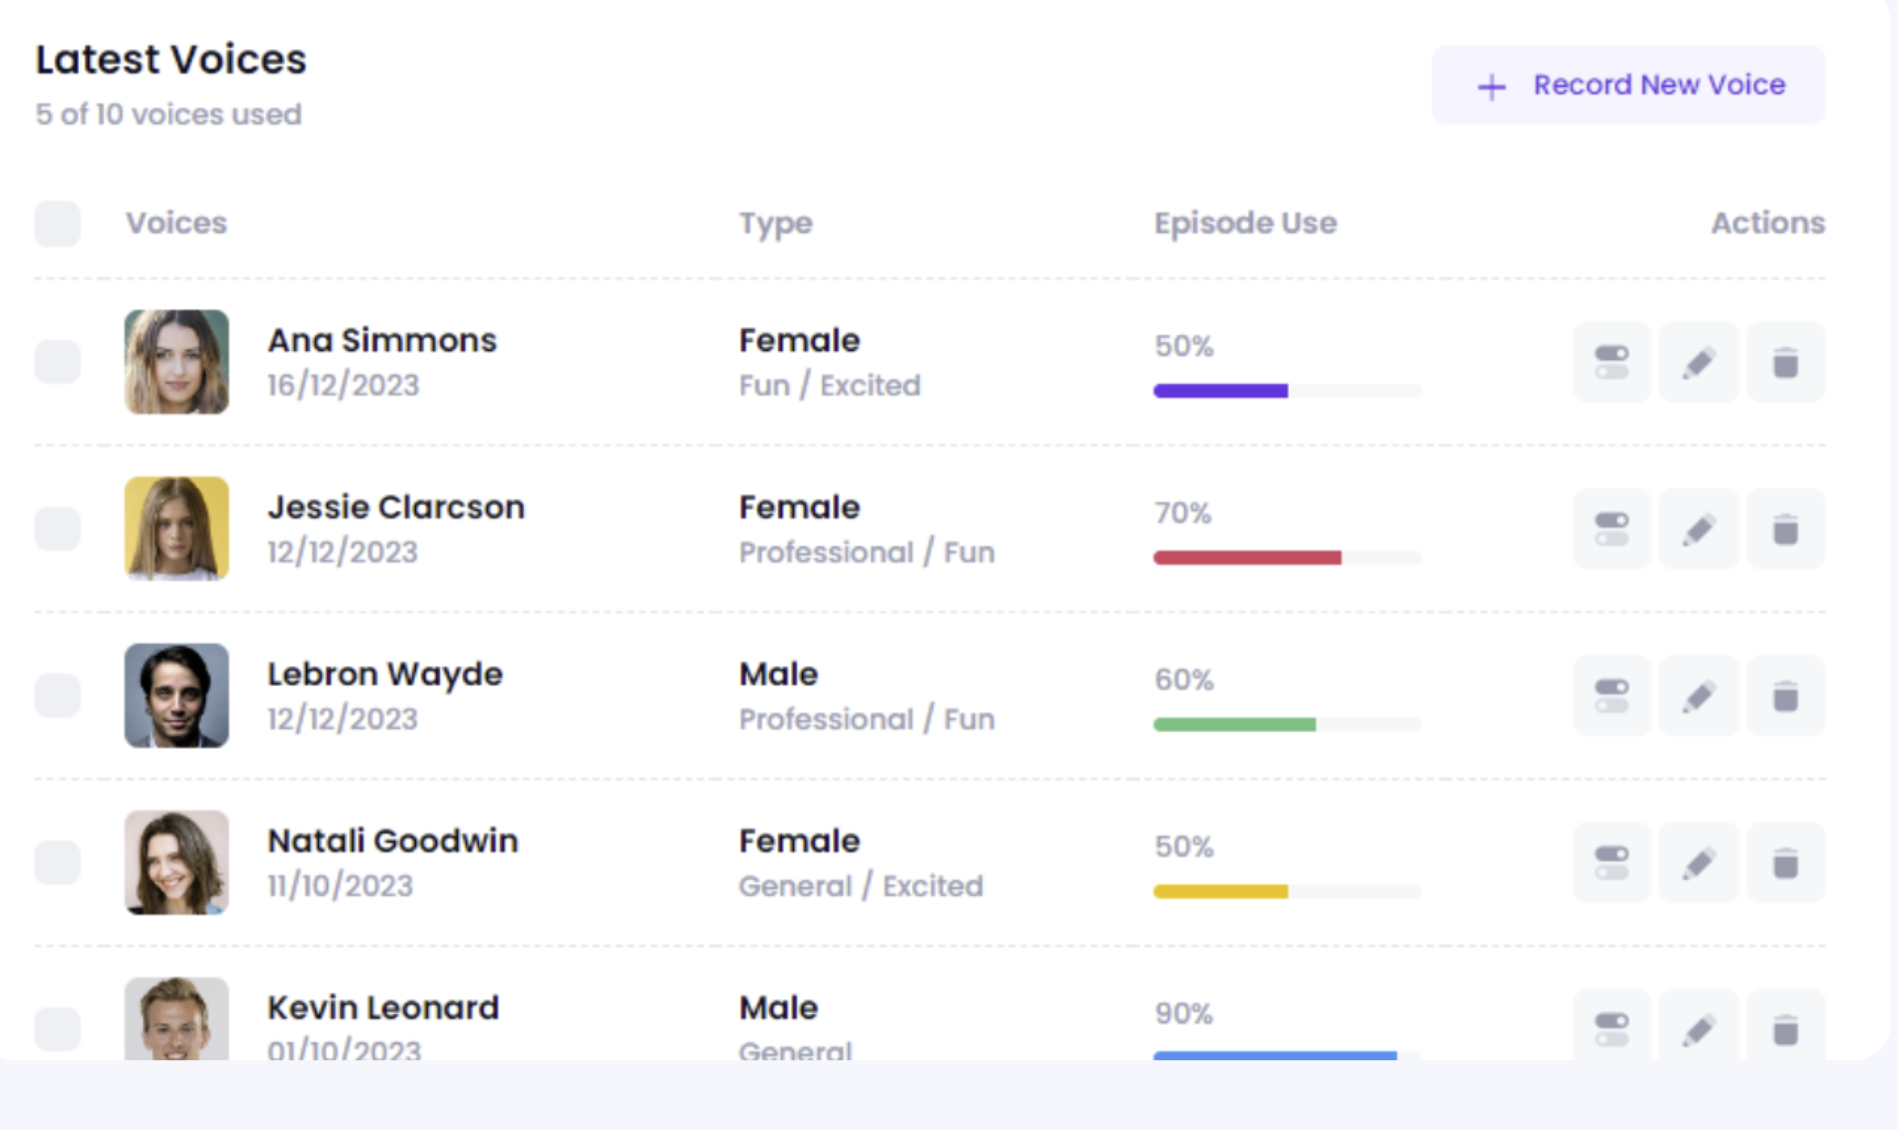
Task: Delete Ana Simmons voice via trash icon
Action: coord(1785,362)
